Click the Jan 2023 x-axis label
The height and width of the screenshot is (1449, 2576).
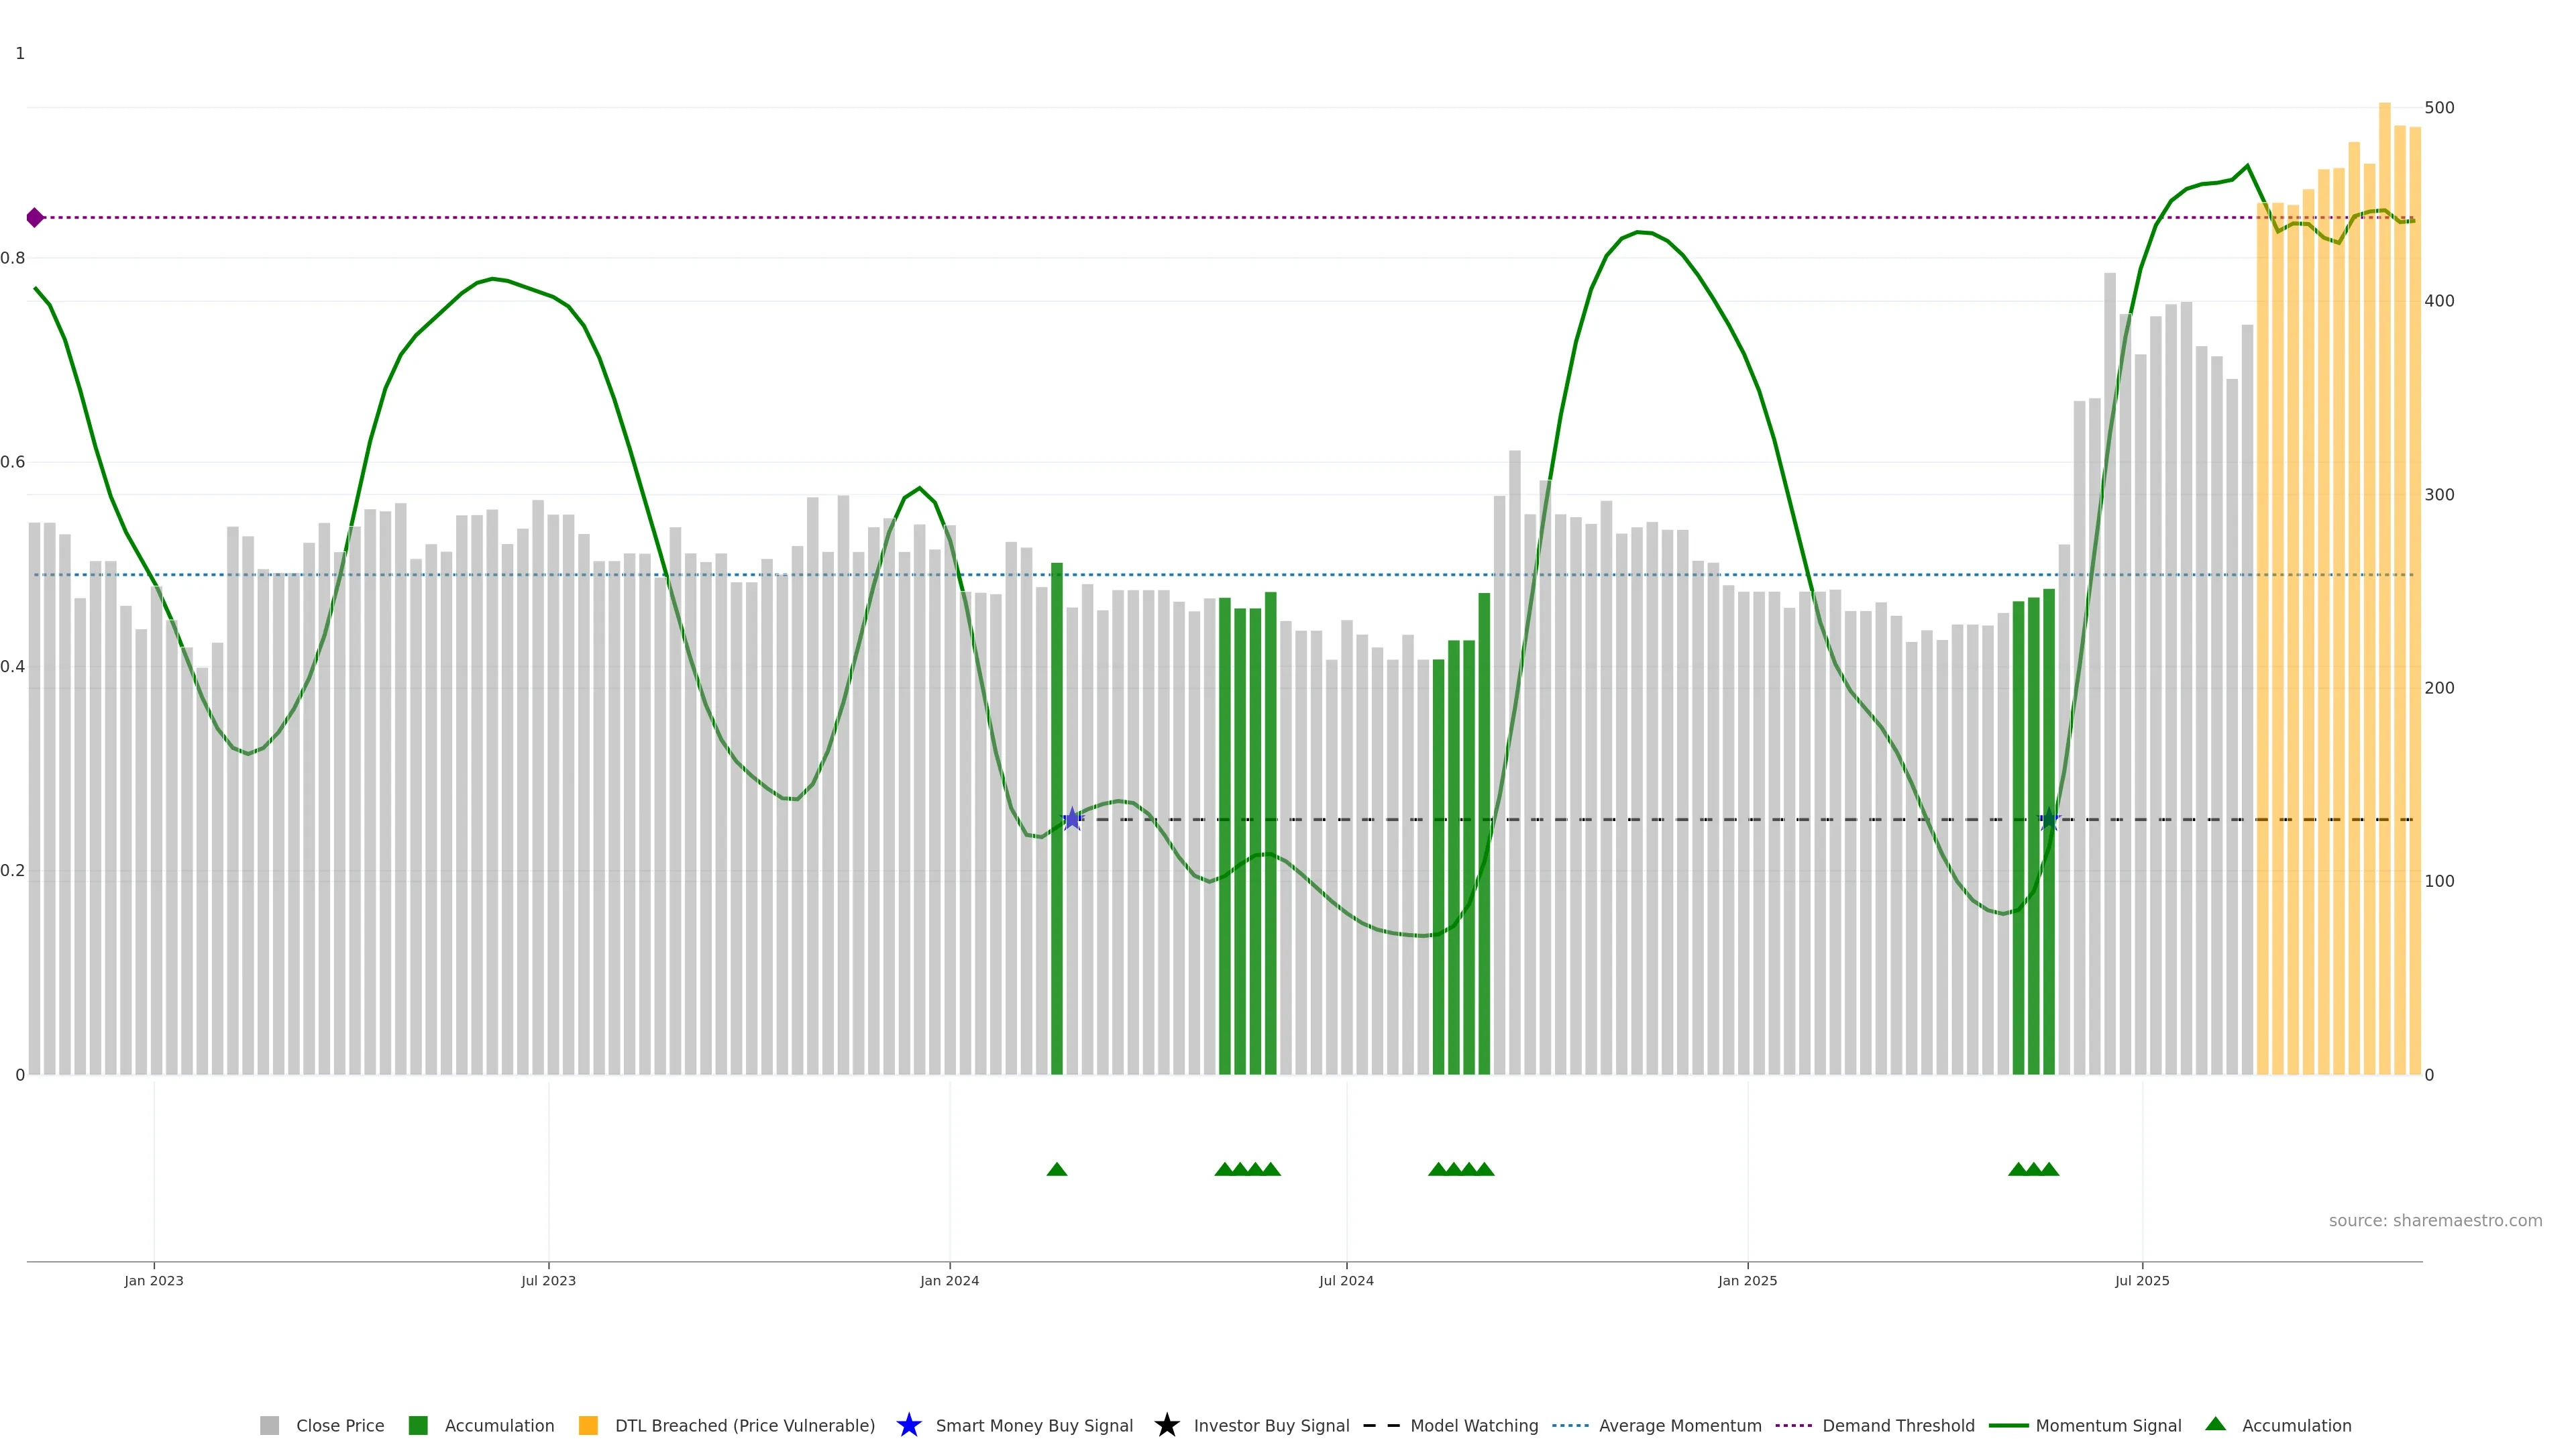point(153,1280)
